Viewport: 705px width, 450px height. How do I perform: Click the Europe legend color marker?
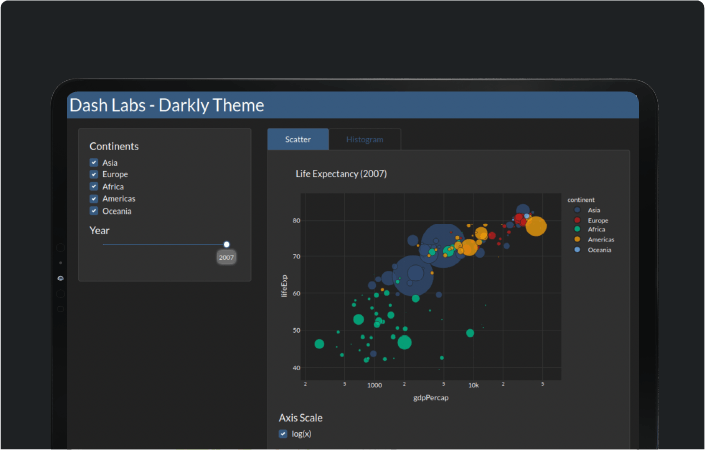(578, 220)
